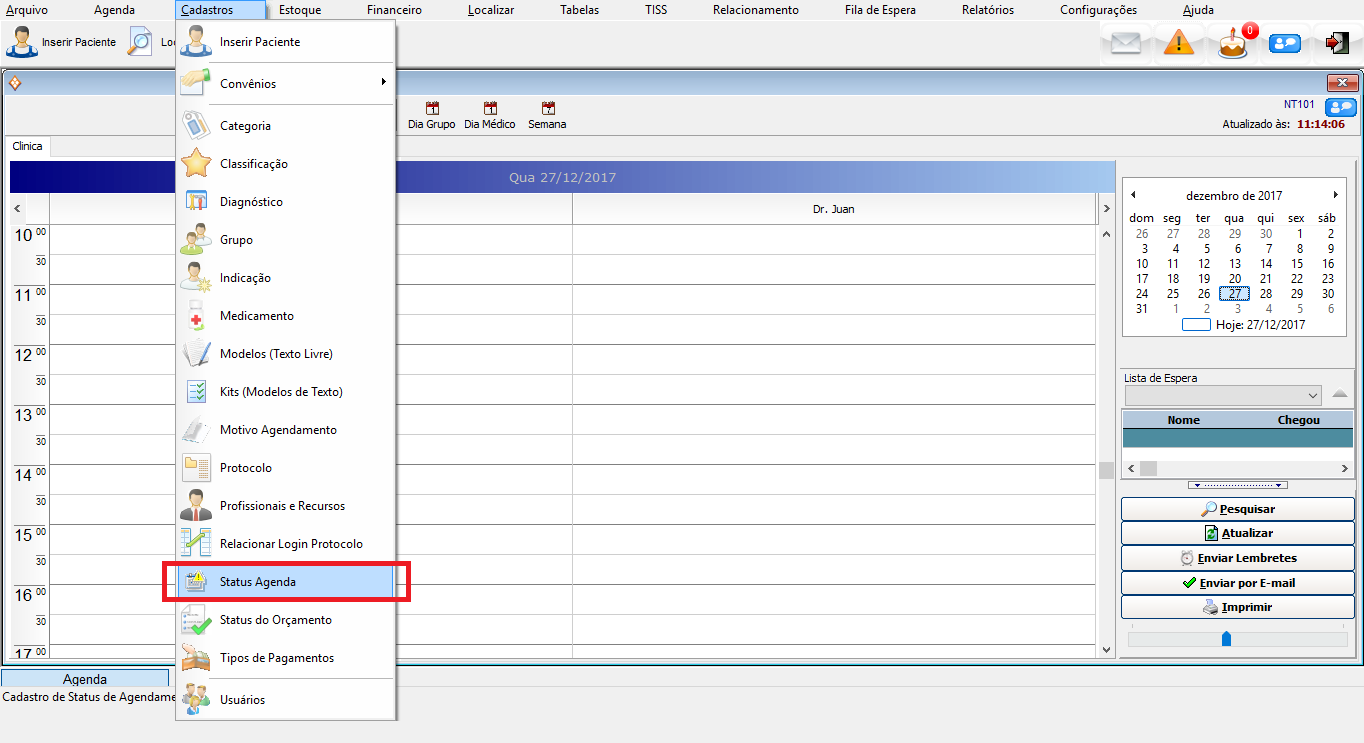Click the Pesquisar button
The image size is (1364, 743).
tap(1236, 509)
